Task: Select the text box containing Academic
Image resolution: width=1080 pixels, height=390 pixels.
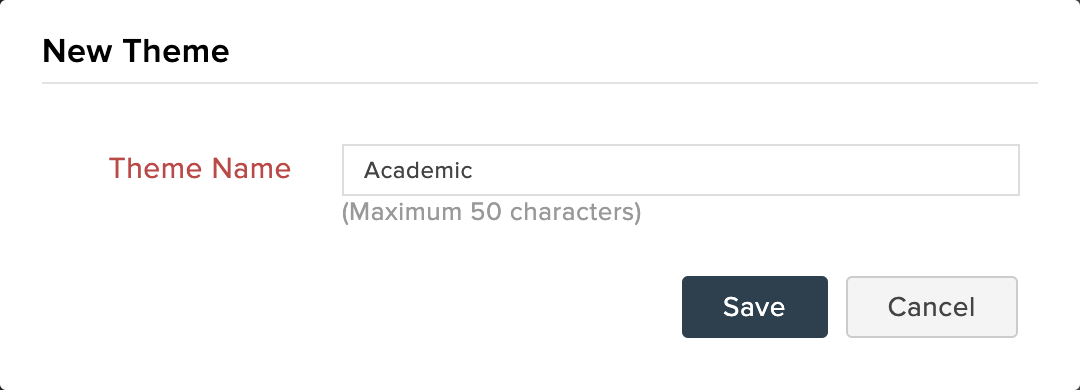Action: 681,170
